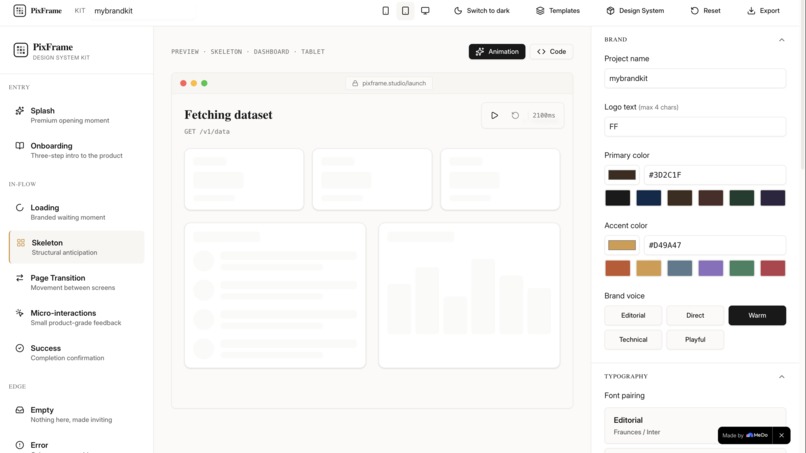
Task: Click the Export button label
Action: [770, 11]
